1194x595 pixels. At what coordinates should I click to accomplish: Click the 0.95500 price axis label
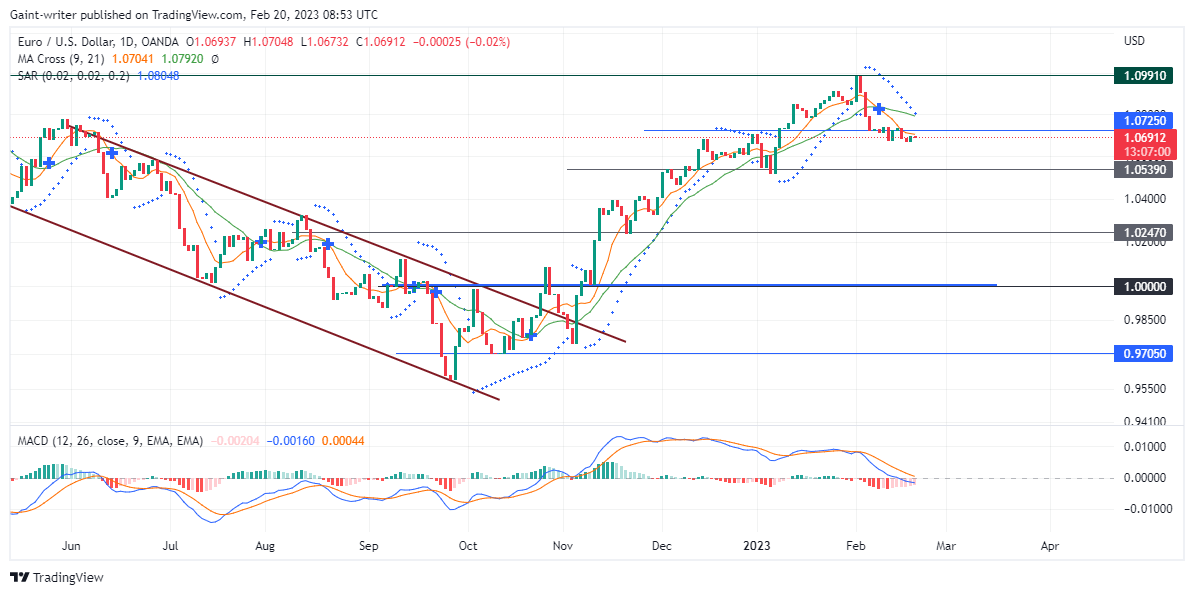[x=1145, y=389]
